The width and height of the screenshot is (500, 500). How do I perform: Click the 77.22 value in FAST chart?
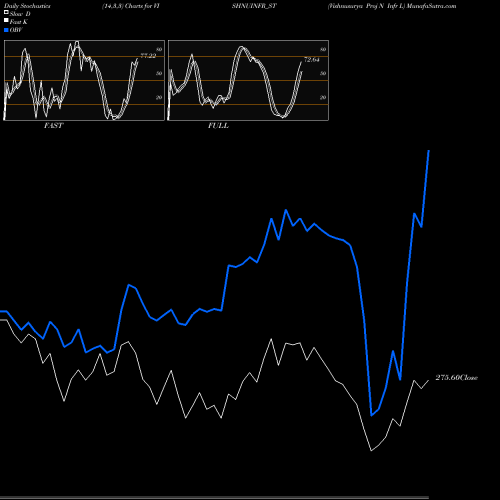[148, 56]
